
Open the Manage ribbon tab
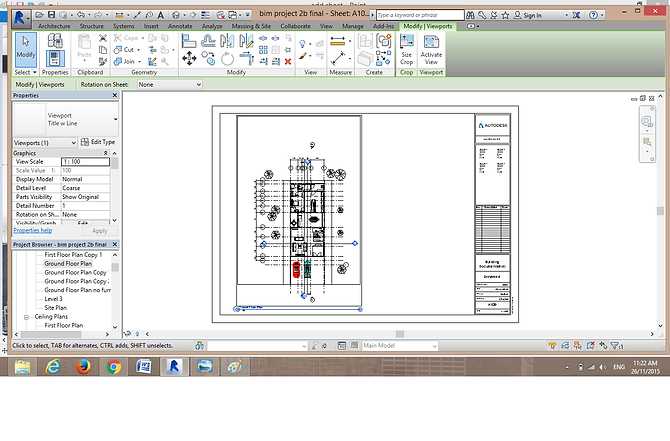tap(353, 26)
